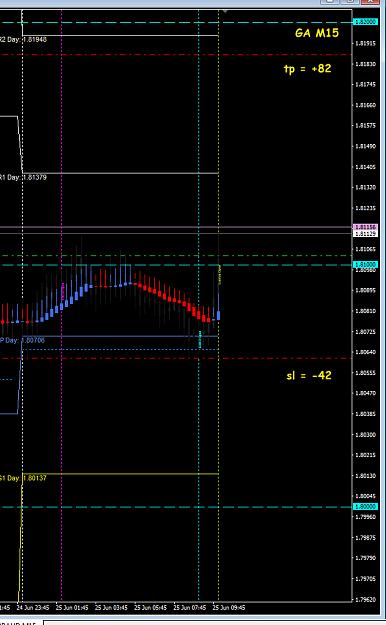386x625 pixels.
Task: Click the S1 Day: 1.80137 pivot label
Action: 23,478
